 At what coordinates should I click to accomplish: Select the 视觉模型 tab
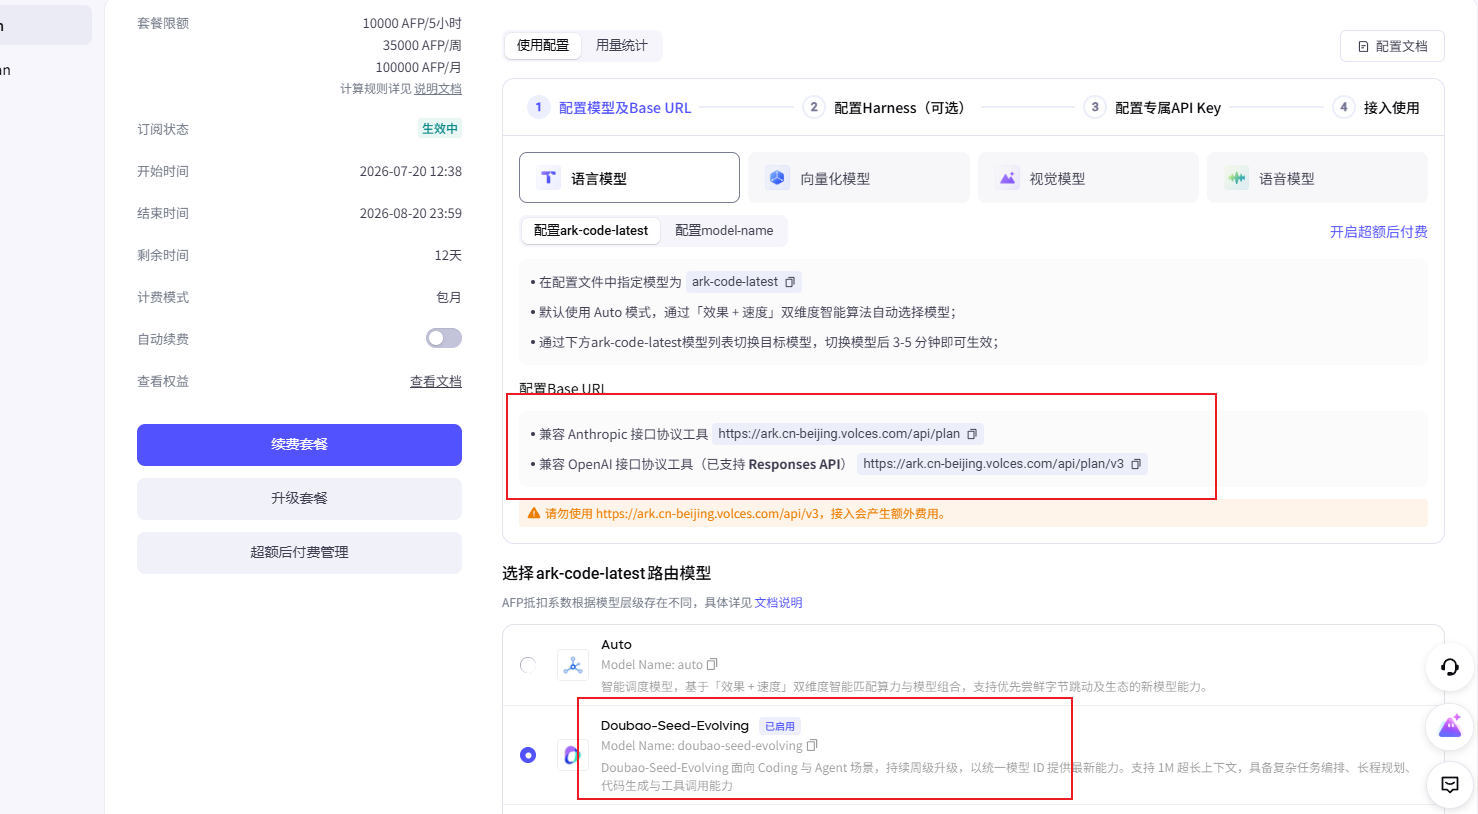point(1088,178)
